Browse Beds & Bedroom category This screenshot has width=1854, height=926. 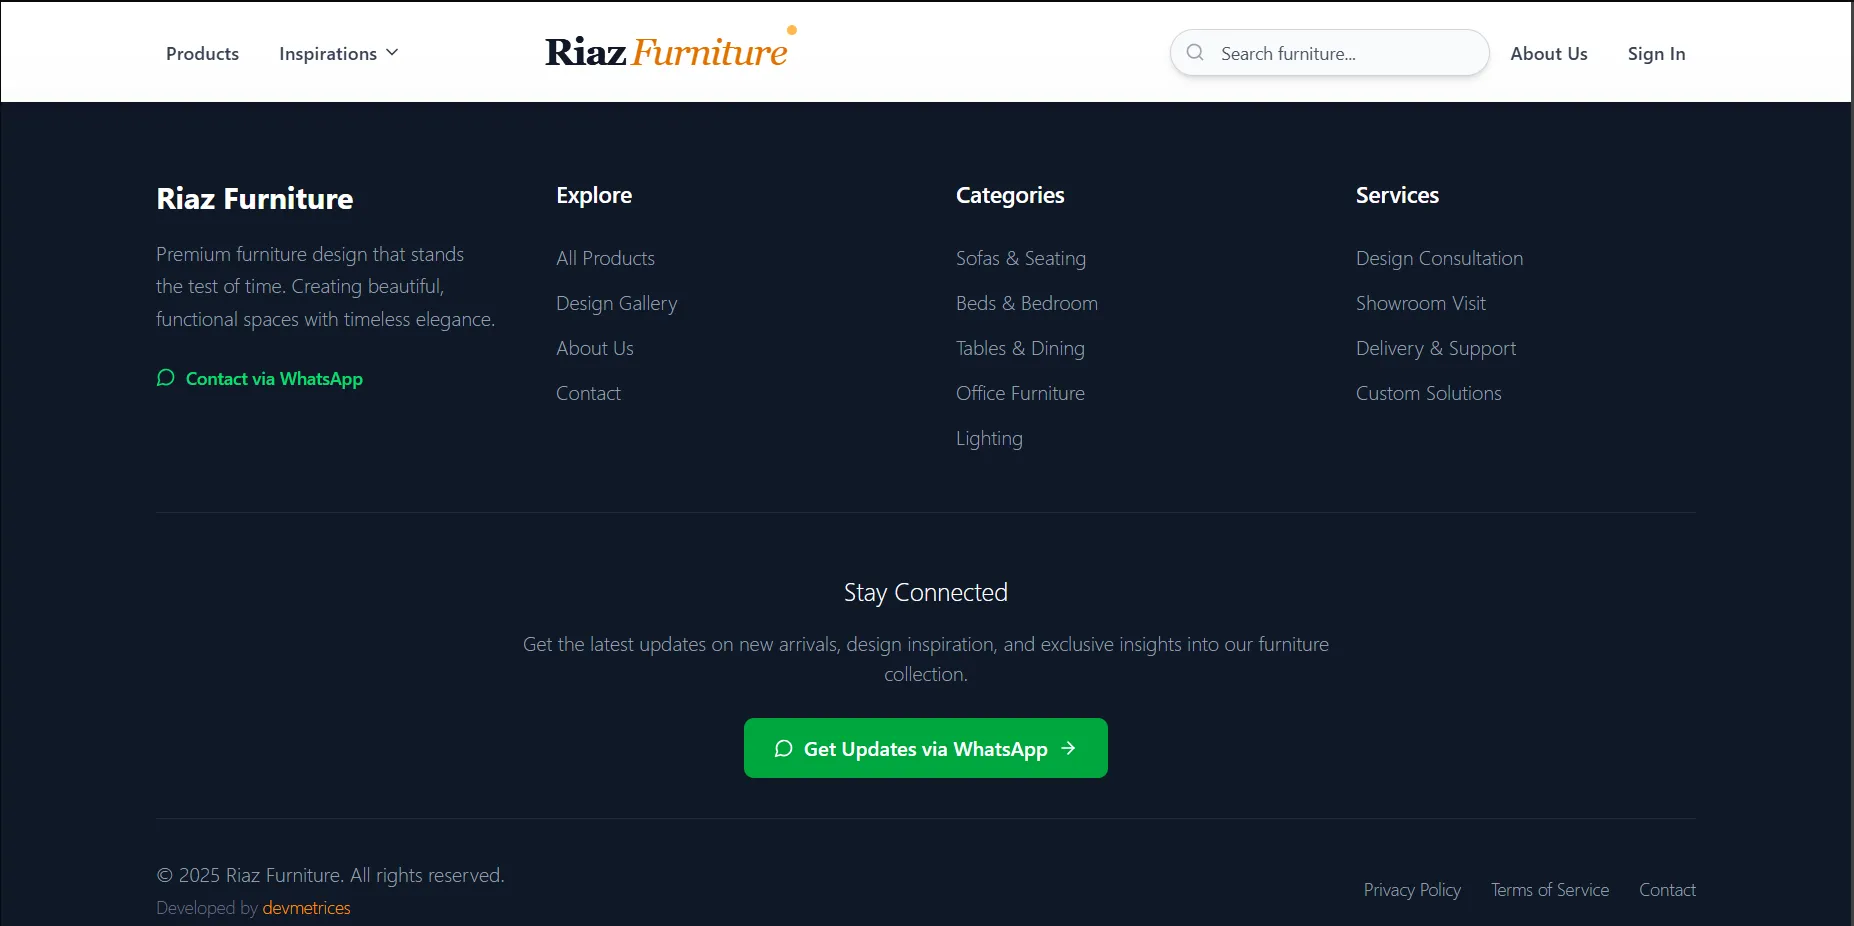point(1027,303)
